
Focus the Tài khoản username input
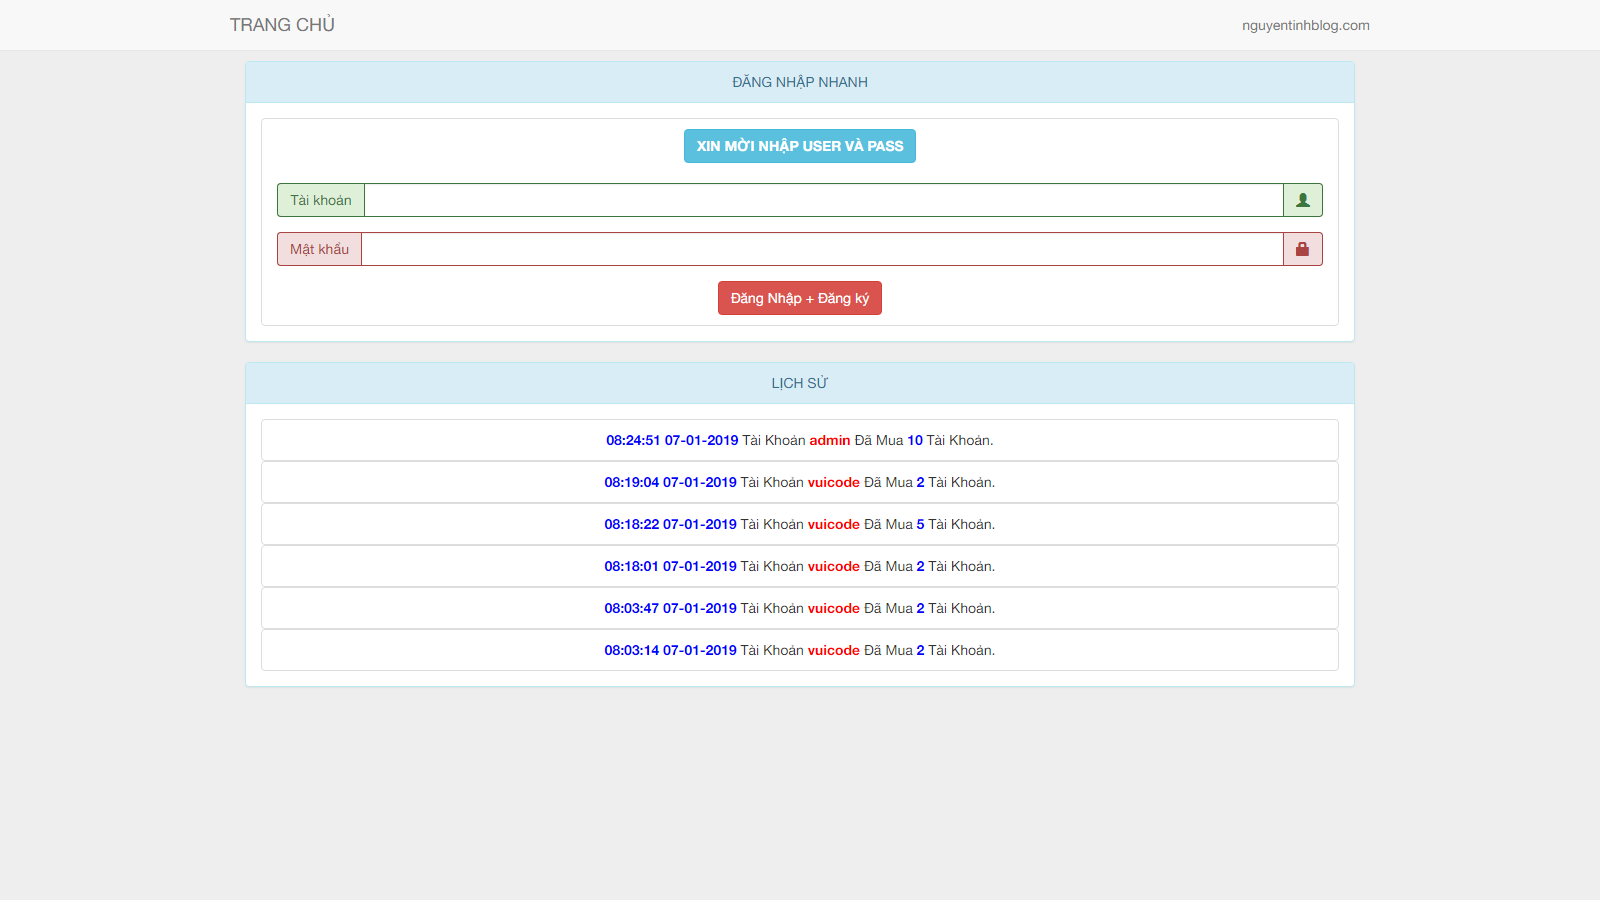(824, 200)
